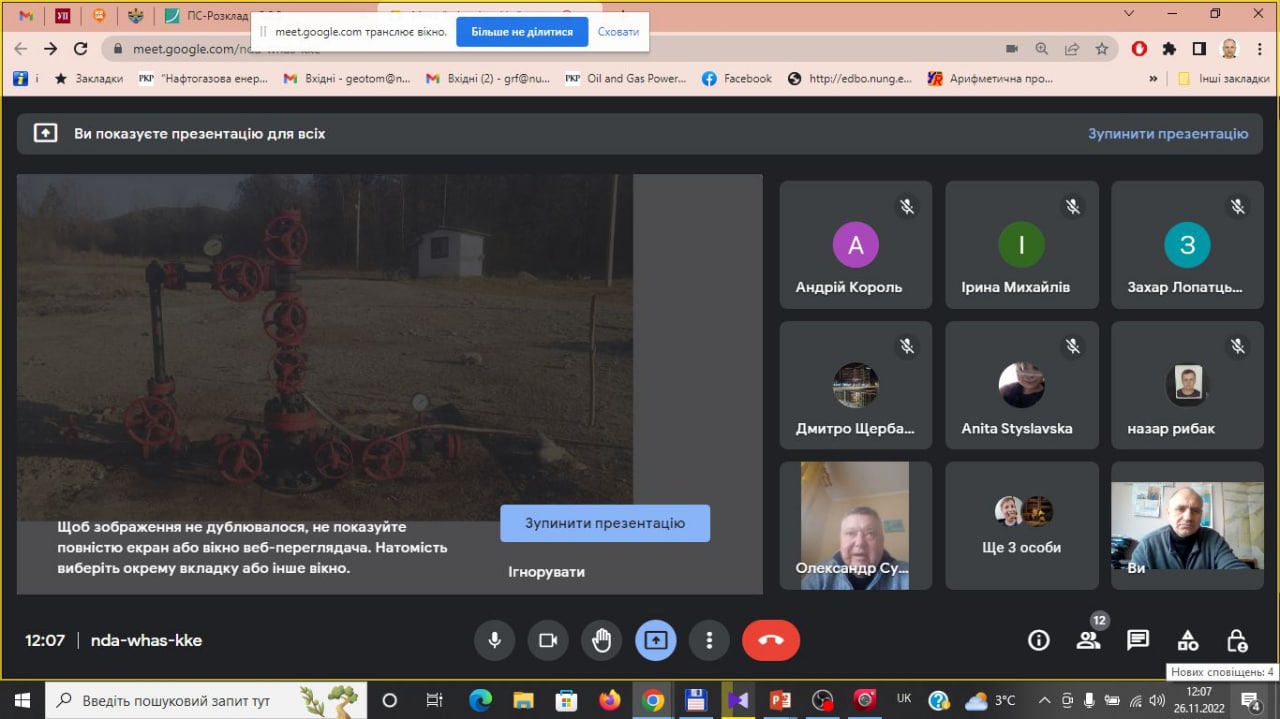Open the 'Ще 3 особи' tile
Screen dimensions: 1280x719
pyautogui.click(x=1021, y=525)
